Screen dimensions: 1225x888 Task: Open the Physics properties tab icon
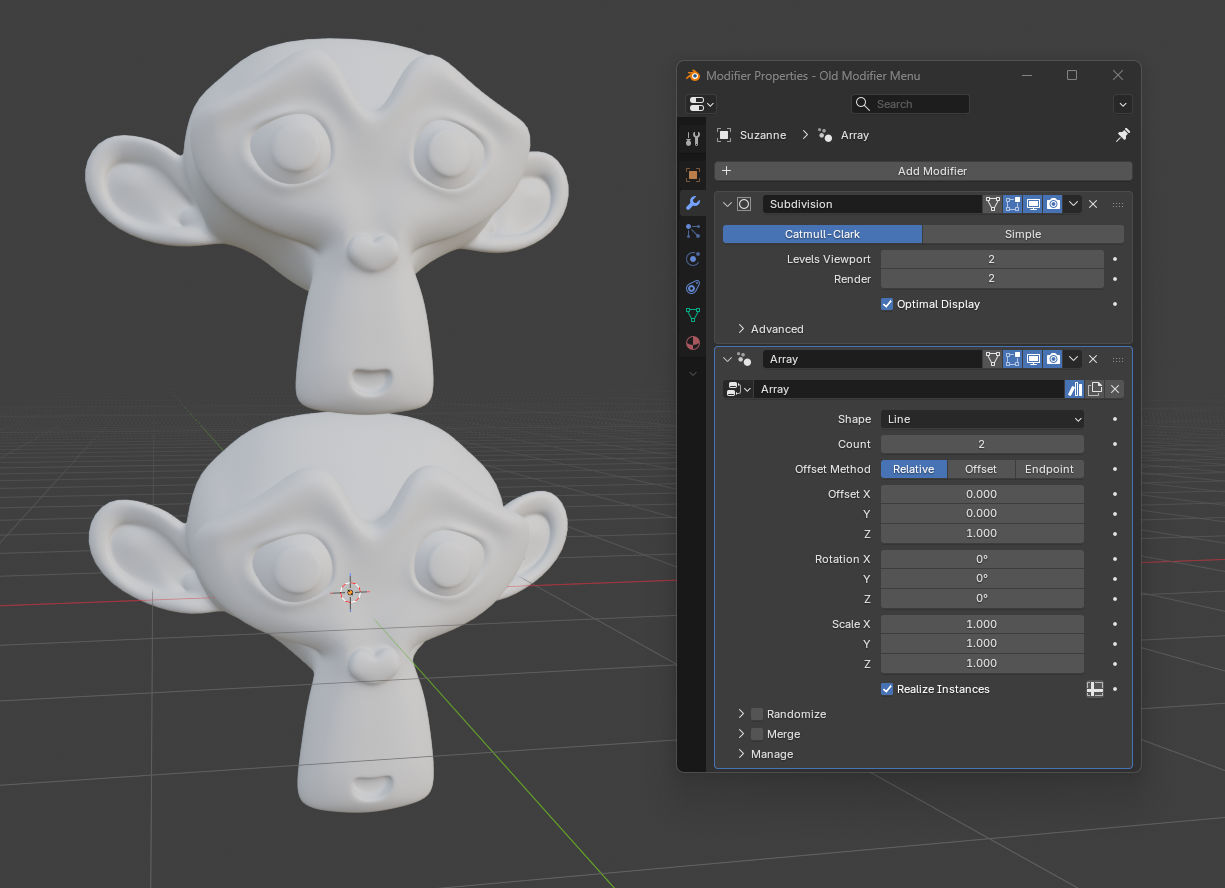coord(693,259)
